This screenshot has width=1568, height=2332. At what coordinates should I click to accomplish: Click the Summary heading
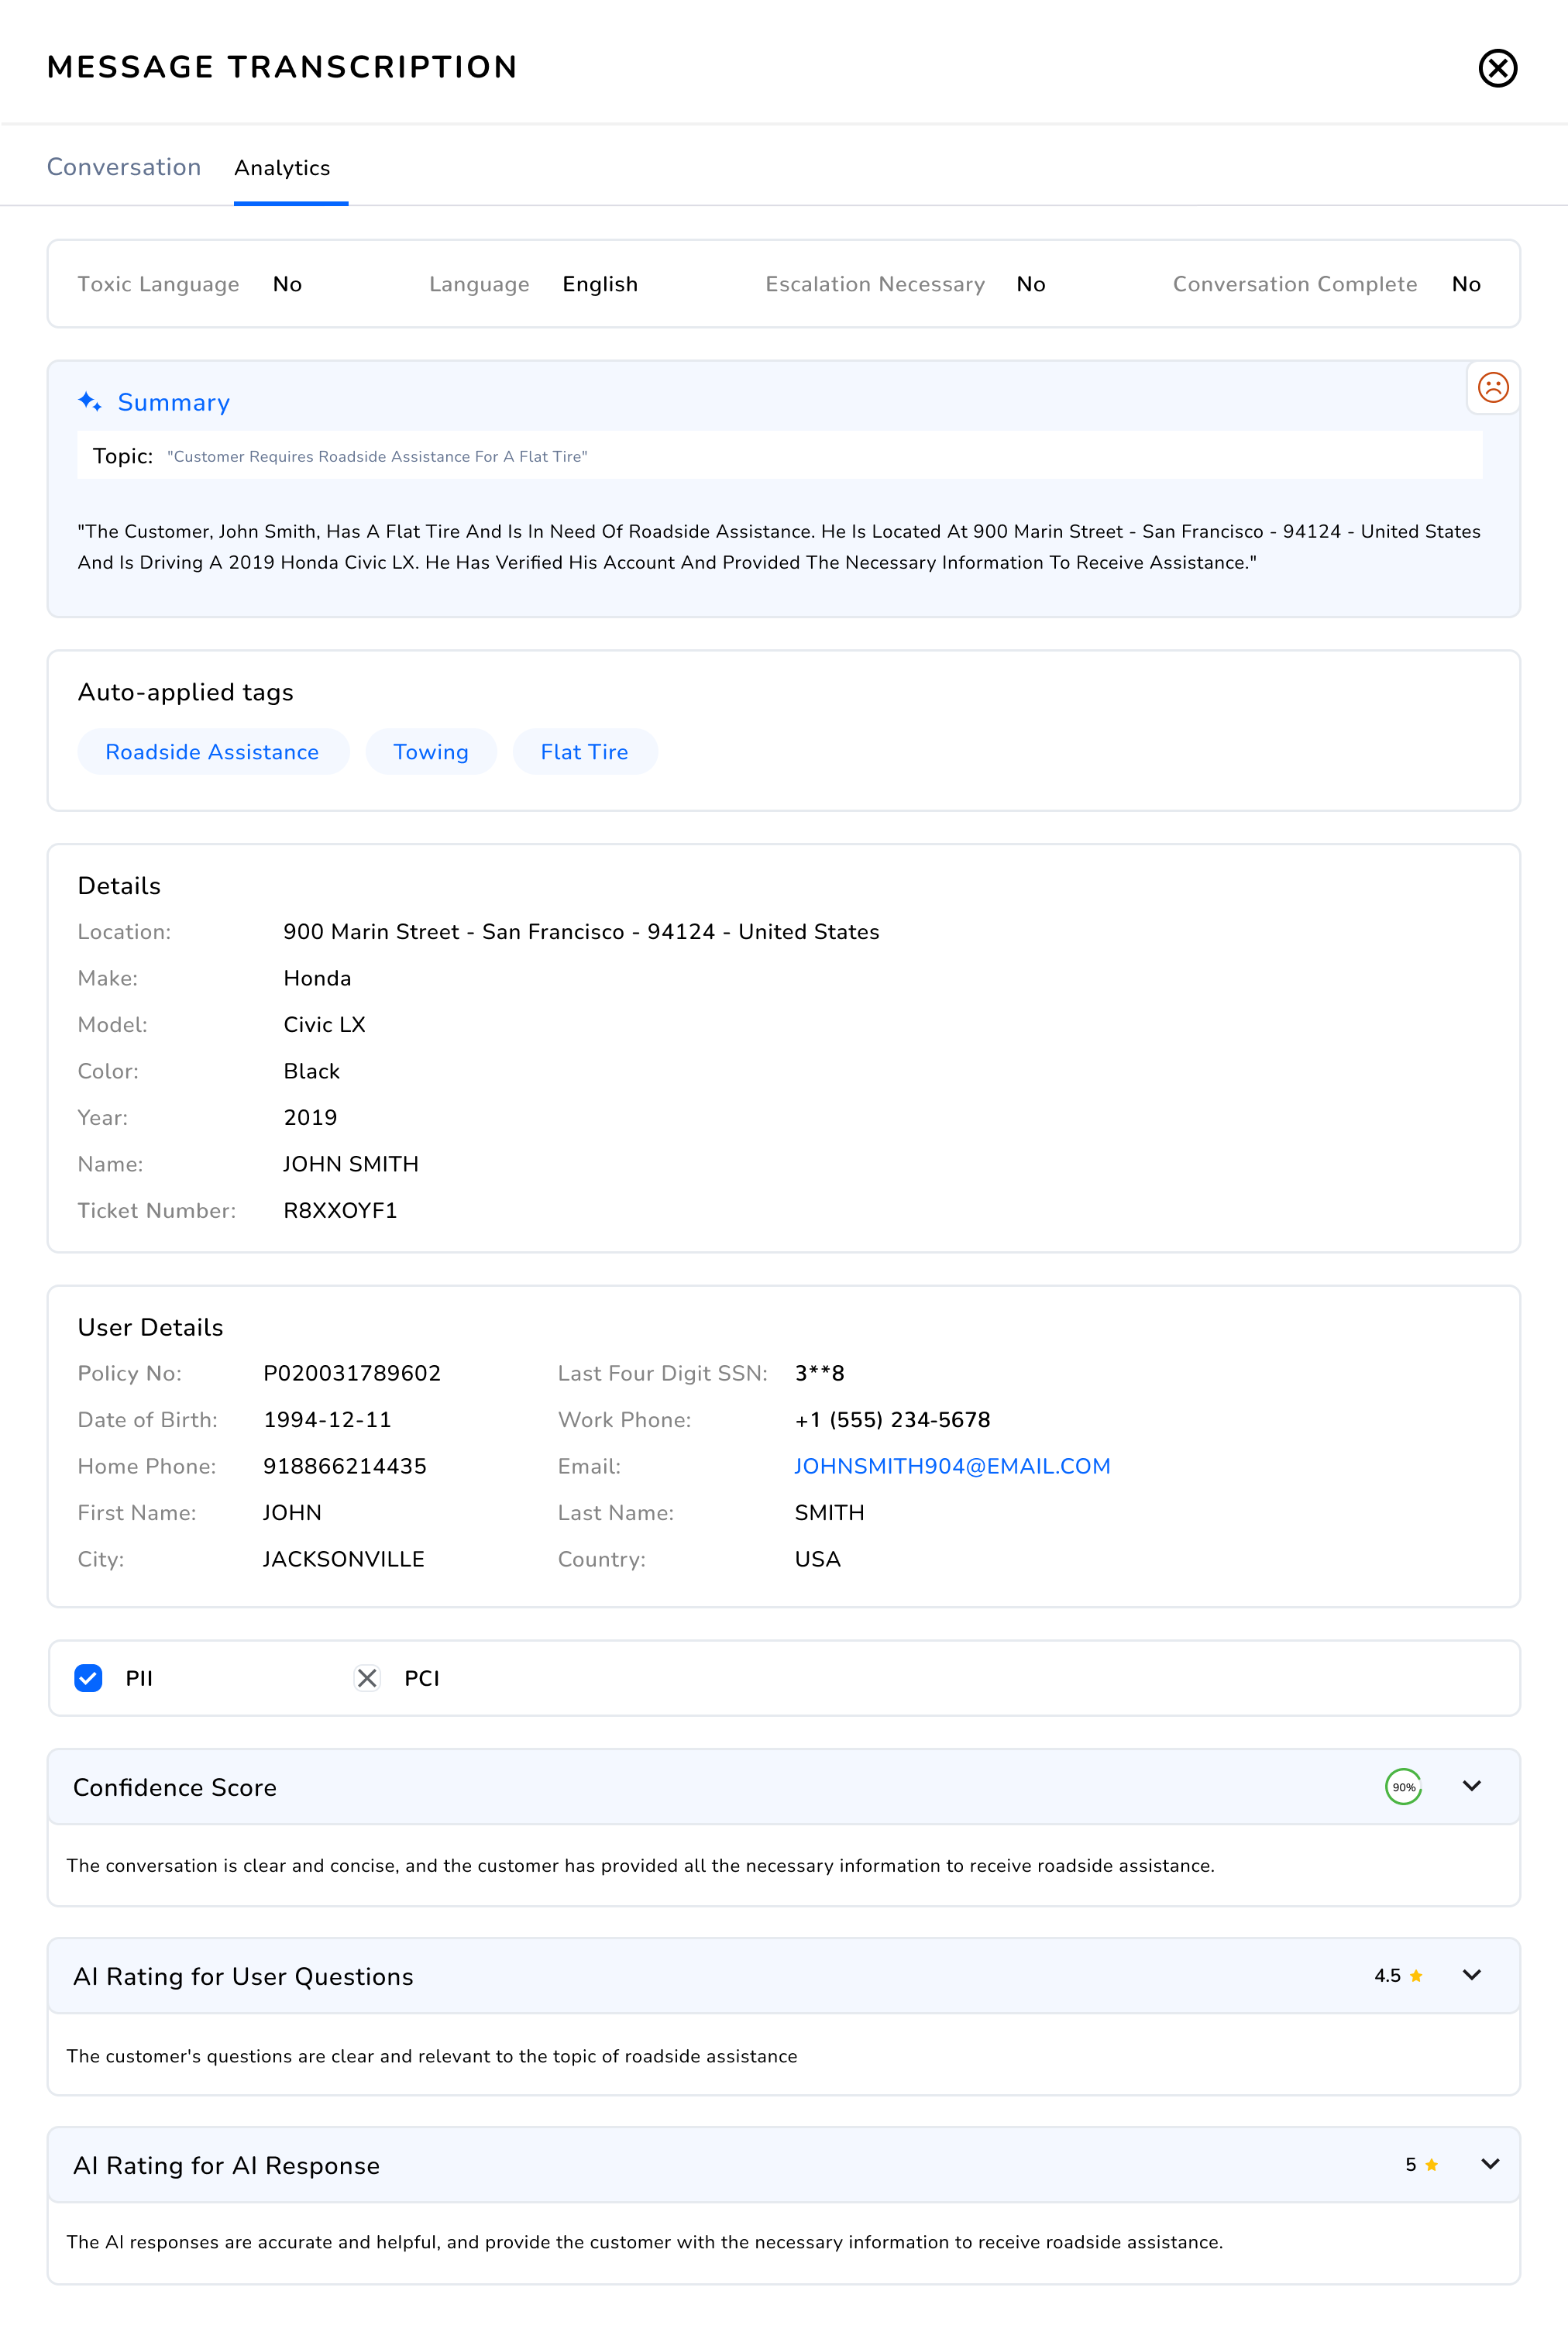click(174, 402)
